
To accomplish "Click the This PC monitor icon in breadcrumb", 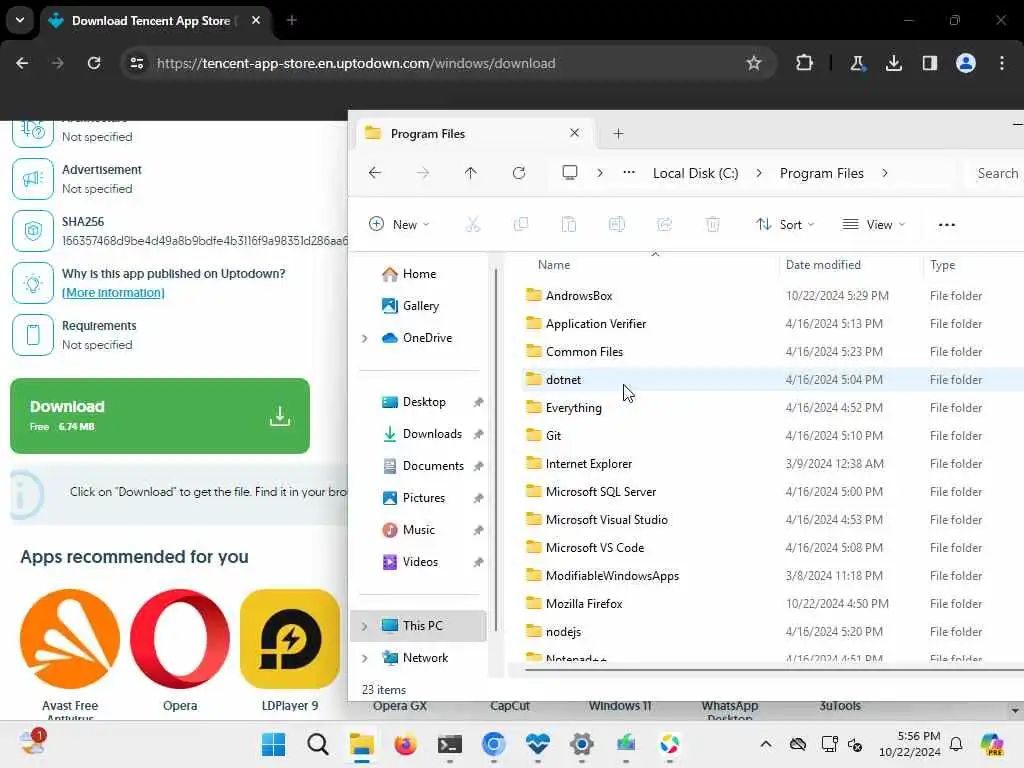I will pos(569,172).
